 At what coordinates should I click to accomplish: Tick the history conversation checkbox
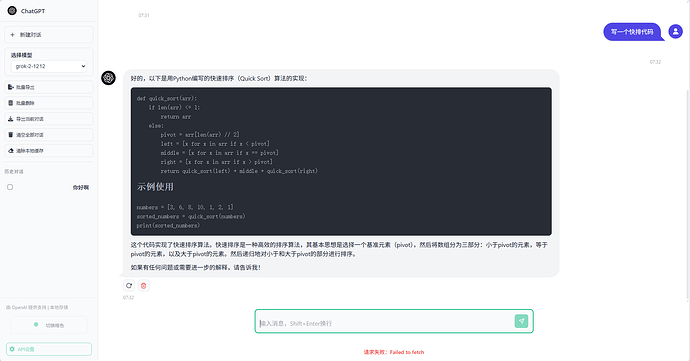click(10, 187)
